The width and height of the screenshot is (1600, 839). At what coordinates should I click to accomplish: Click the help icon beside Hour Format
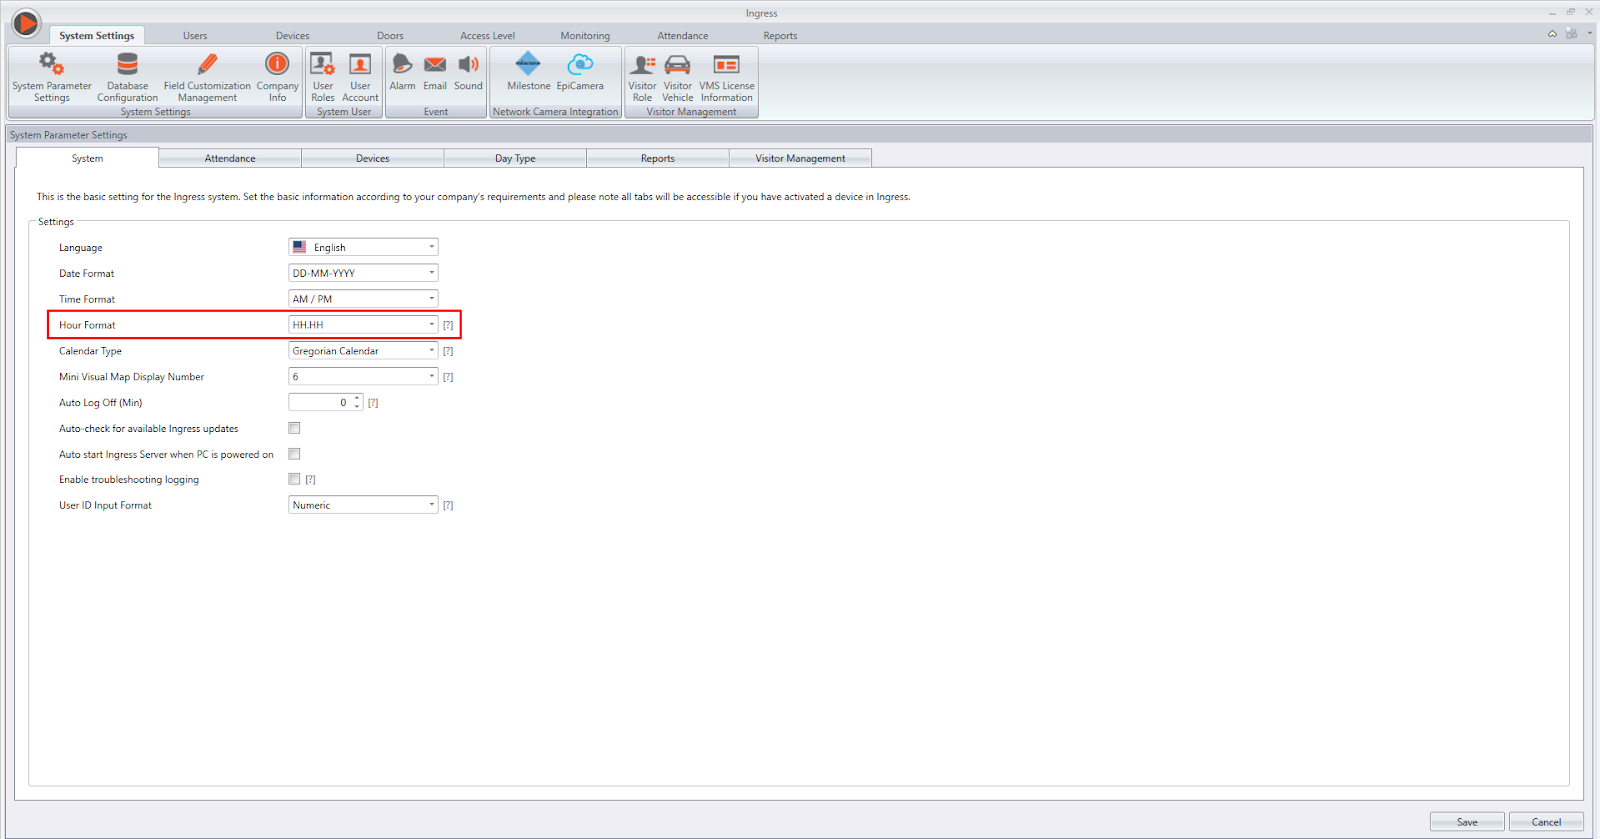pos(448,325)
